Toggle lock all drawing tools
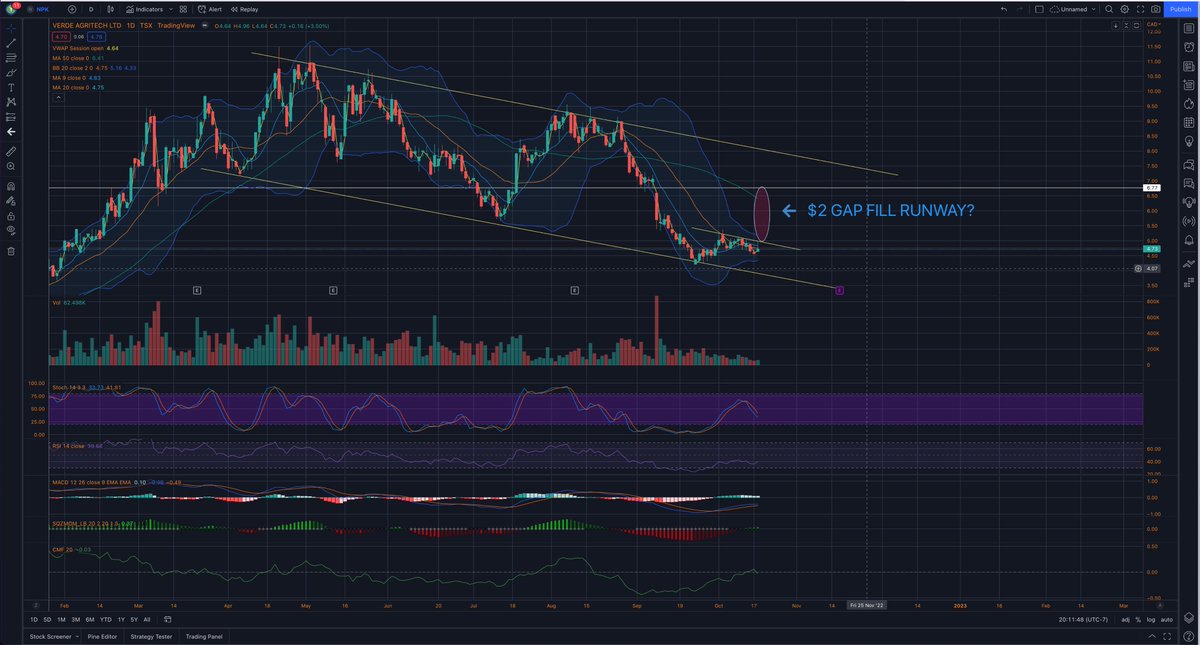Image resolution: width=1200 pixels, height=645 pixels. point(11,215)
